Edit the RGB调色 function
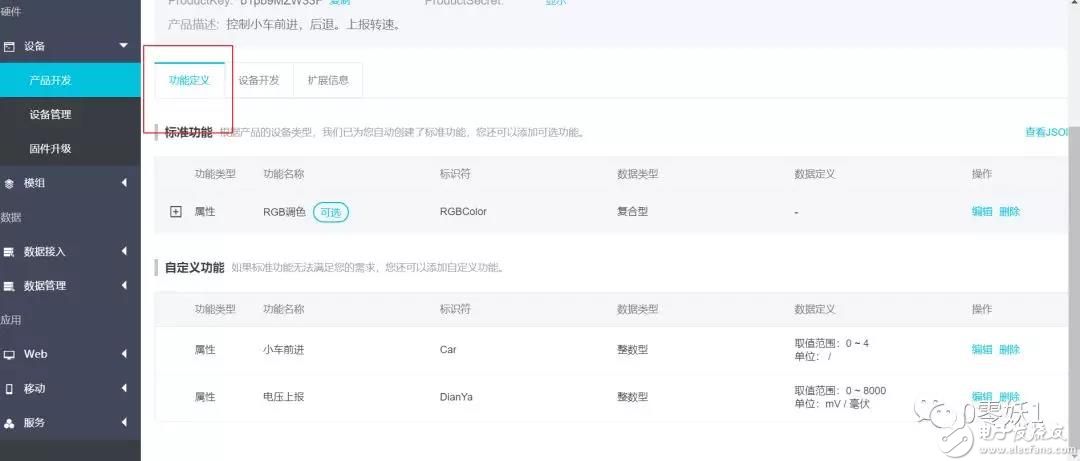This screenshot has width=1080, height=461. pyautogui.click(x=982, y=212)
